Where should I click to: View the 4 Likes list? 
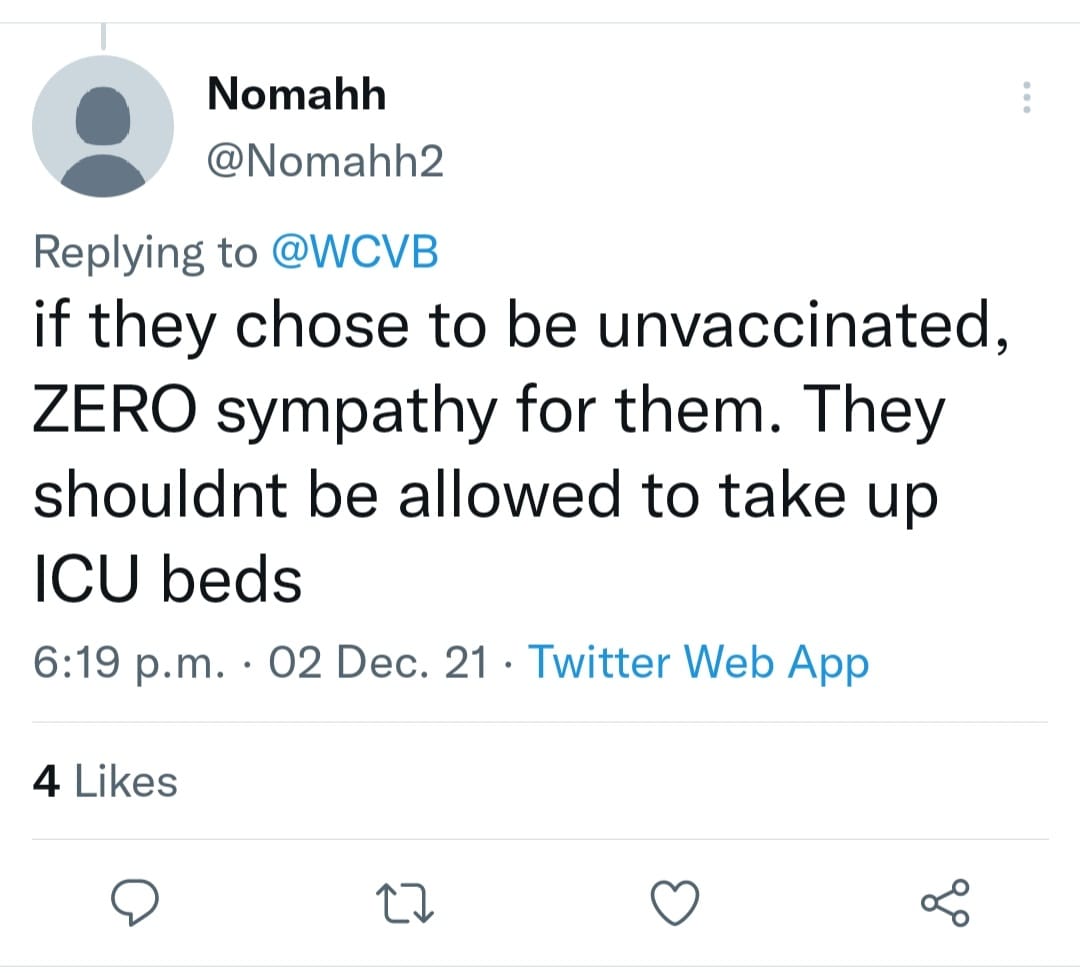tap(105, 781)
